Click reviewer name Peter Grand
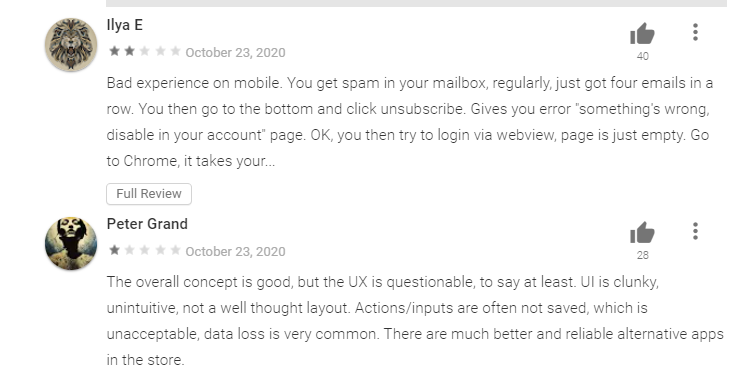 [147, 224]
